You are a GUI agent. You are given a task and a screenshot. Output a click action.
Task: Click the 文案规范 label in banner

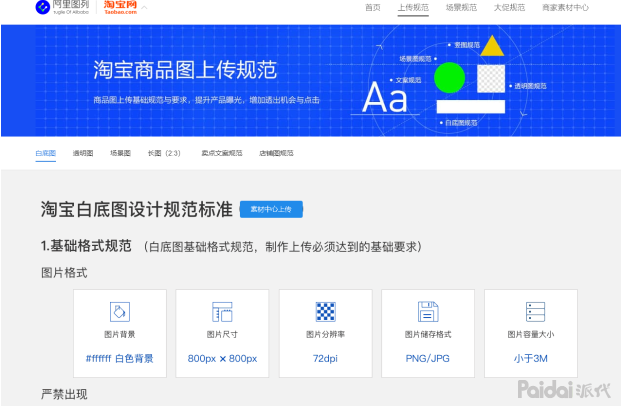408,80
